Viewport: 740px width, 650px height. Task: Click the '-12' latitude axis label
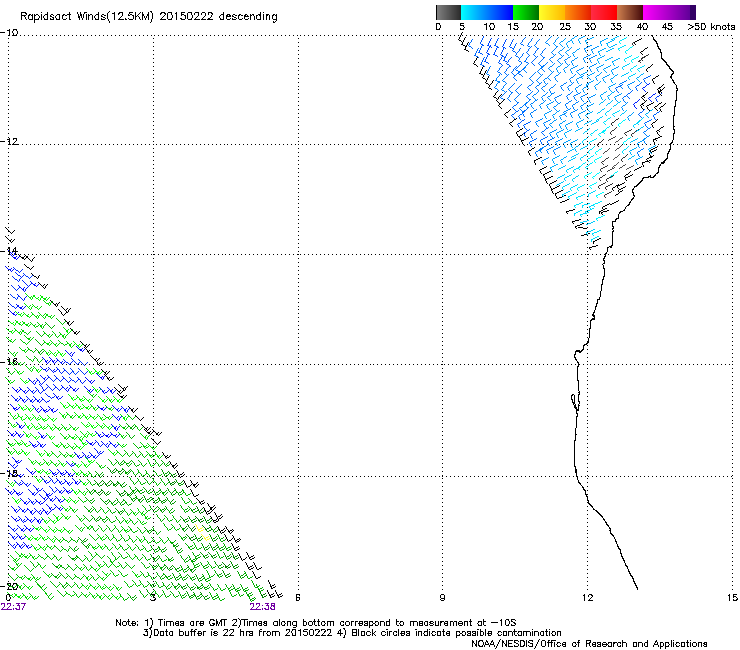coord(10,142)
